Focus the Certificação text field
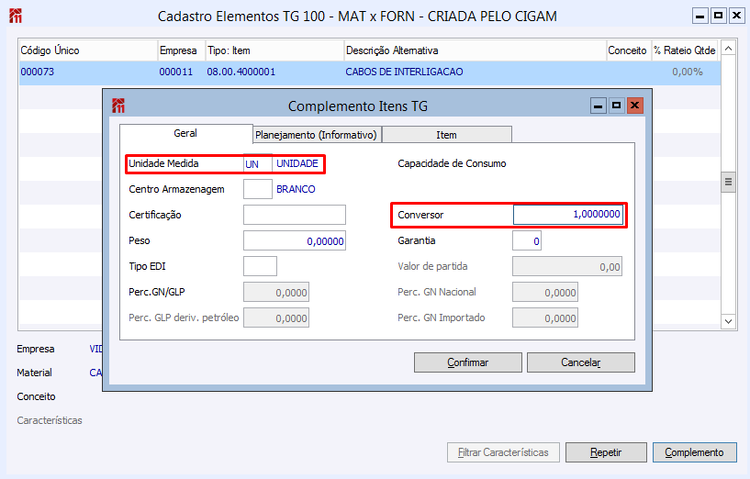The image size is (750, 479). 294,215
